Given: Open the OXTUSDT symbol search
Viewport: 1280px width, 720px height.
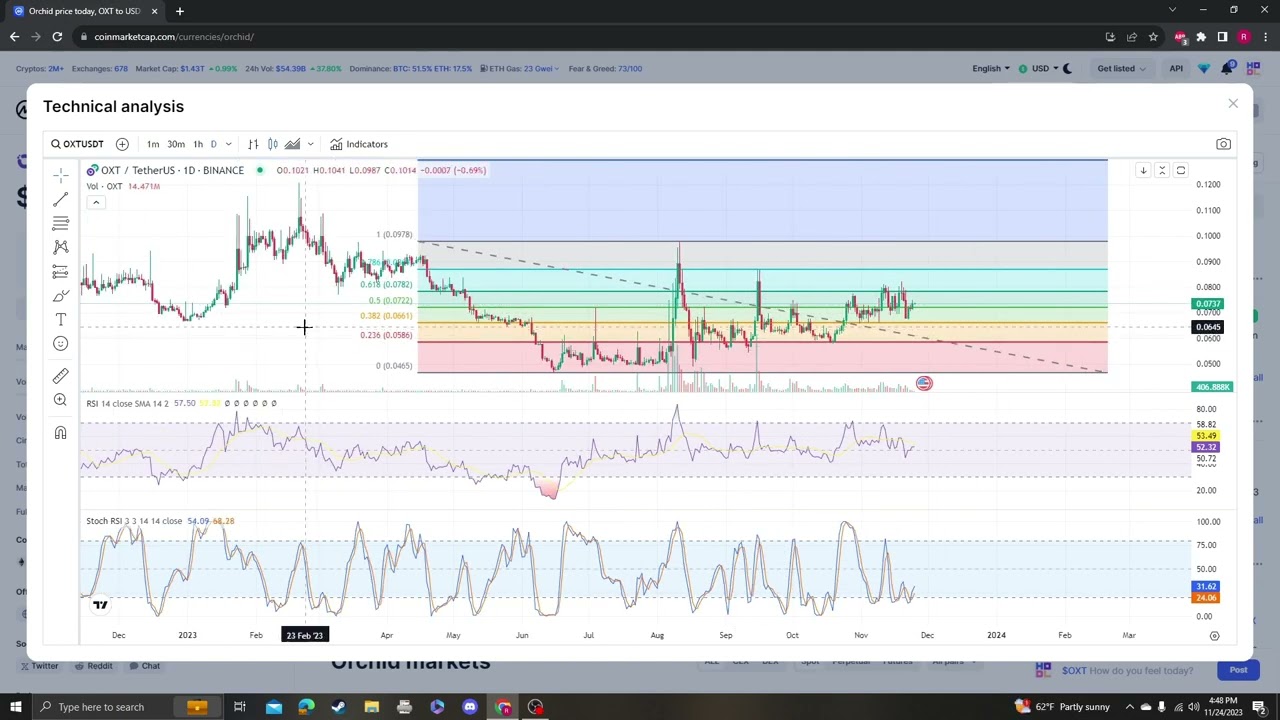Looking at the screenshot, I should [x=77, y=144].
